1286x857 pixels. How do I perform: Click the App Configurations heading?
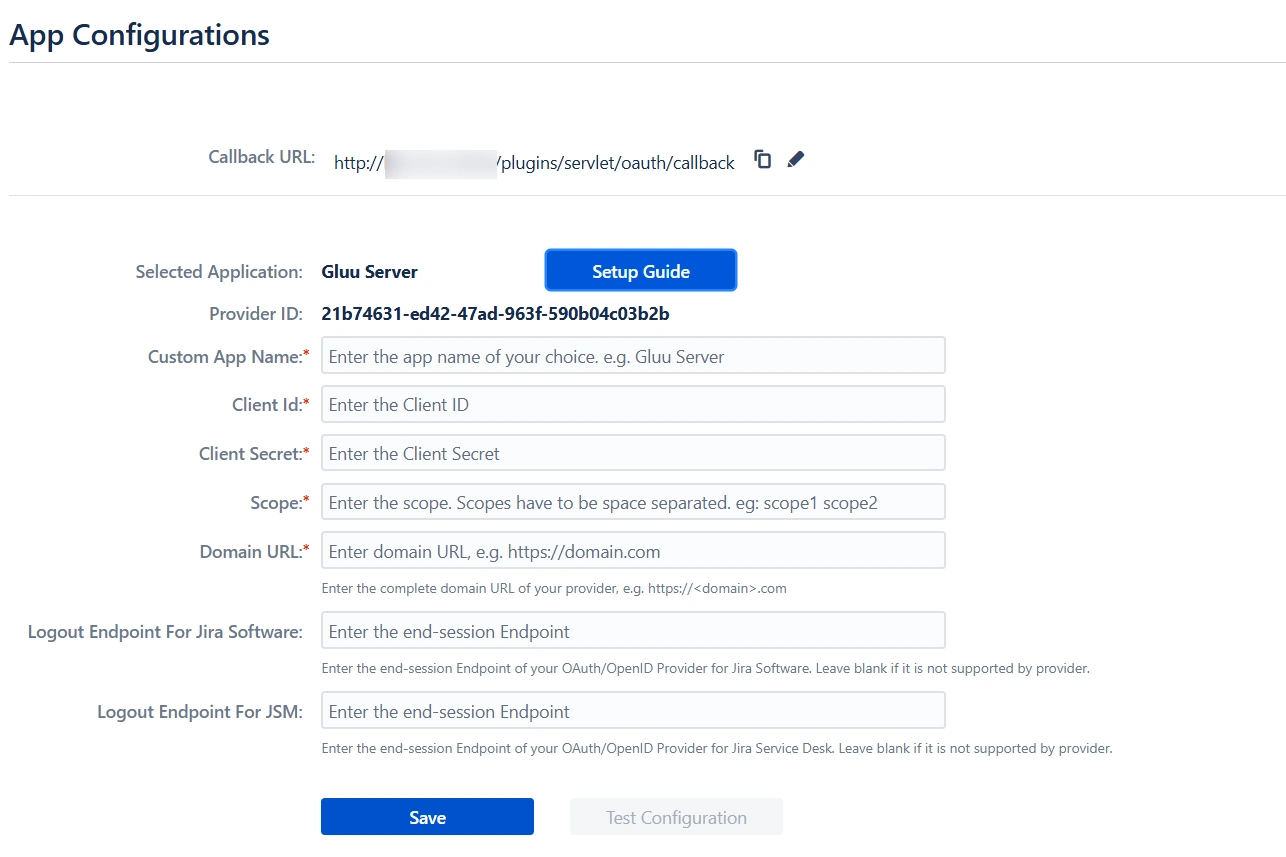[139, 34]
